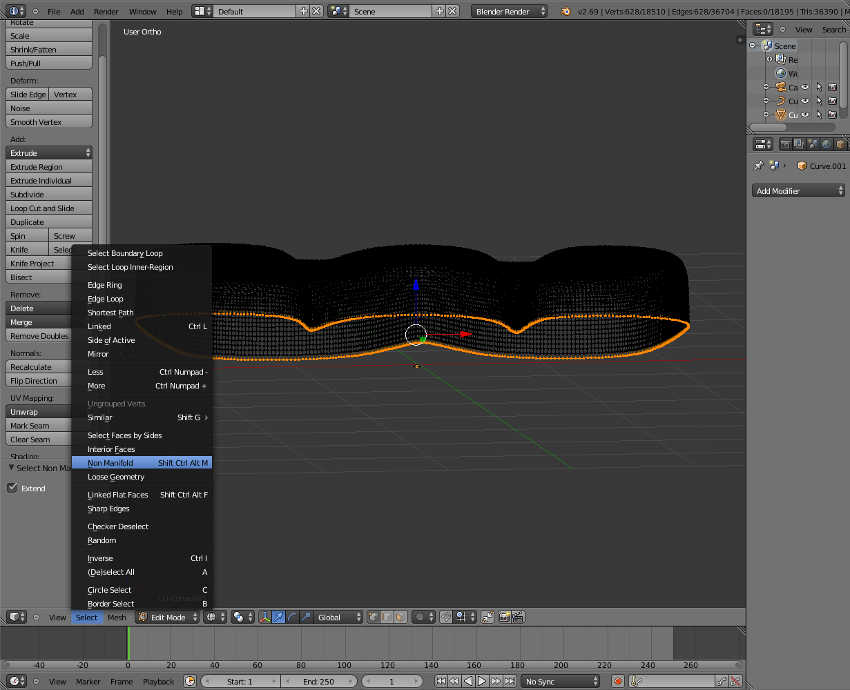This screenshot has width=850, height=690.
Task: Click the pin icon in properties
Action: pyautogui.click(x=758, y=166)
